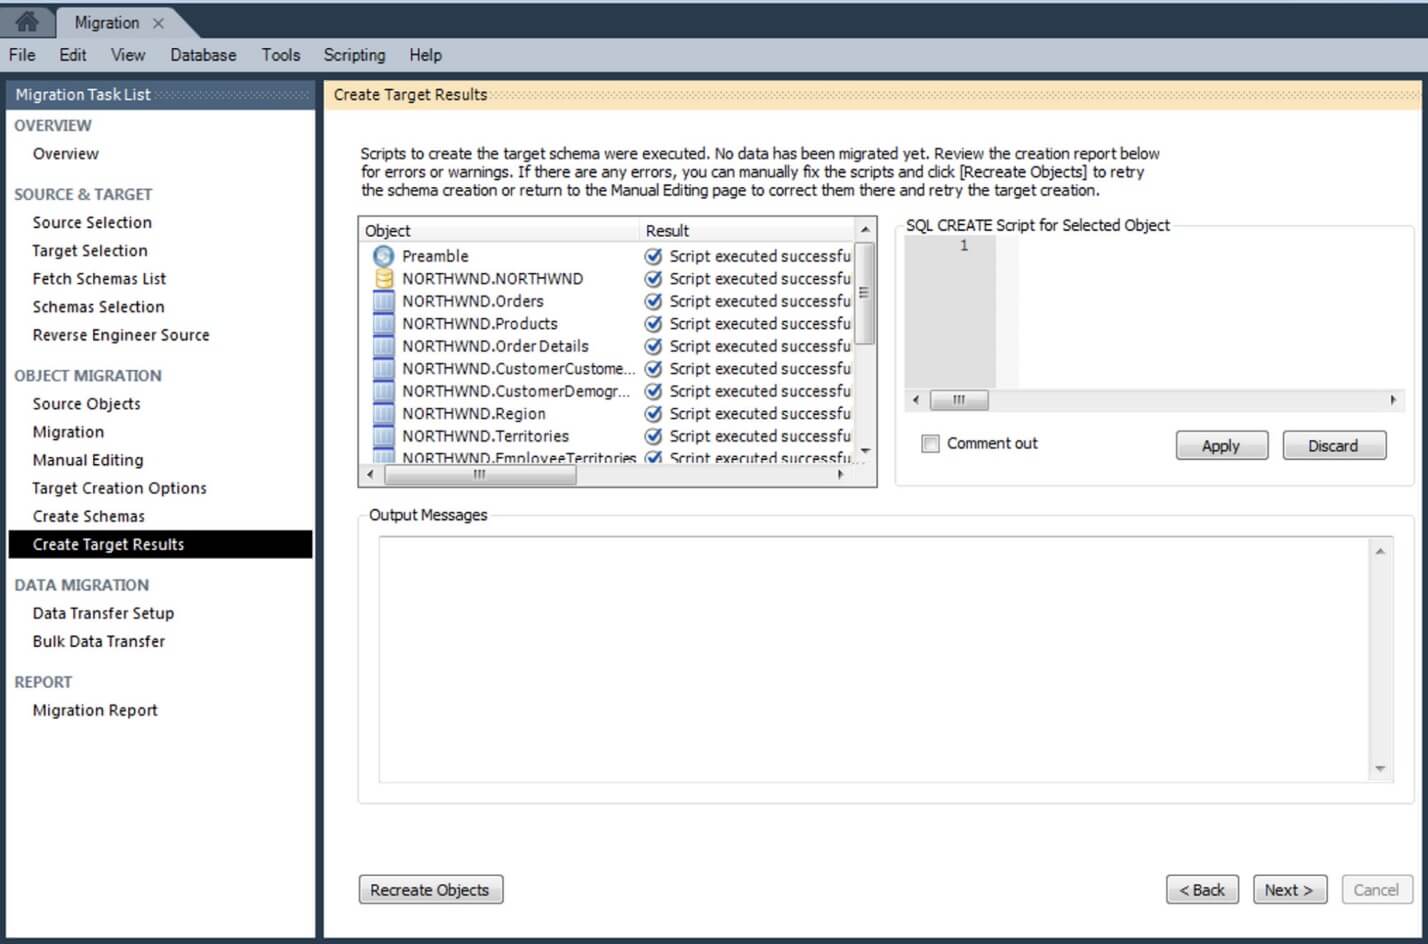Open the File menu

click(22, 55)
